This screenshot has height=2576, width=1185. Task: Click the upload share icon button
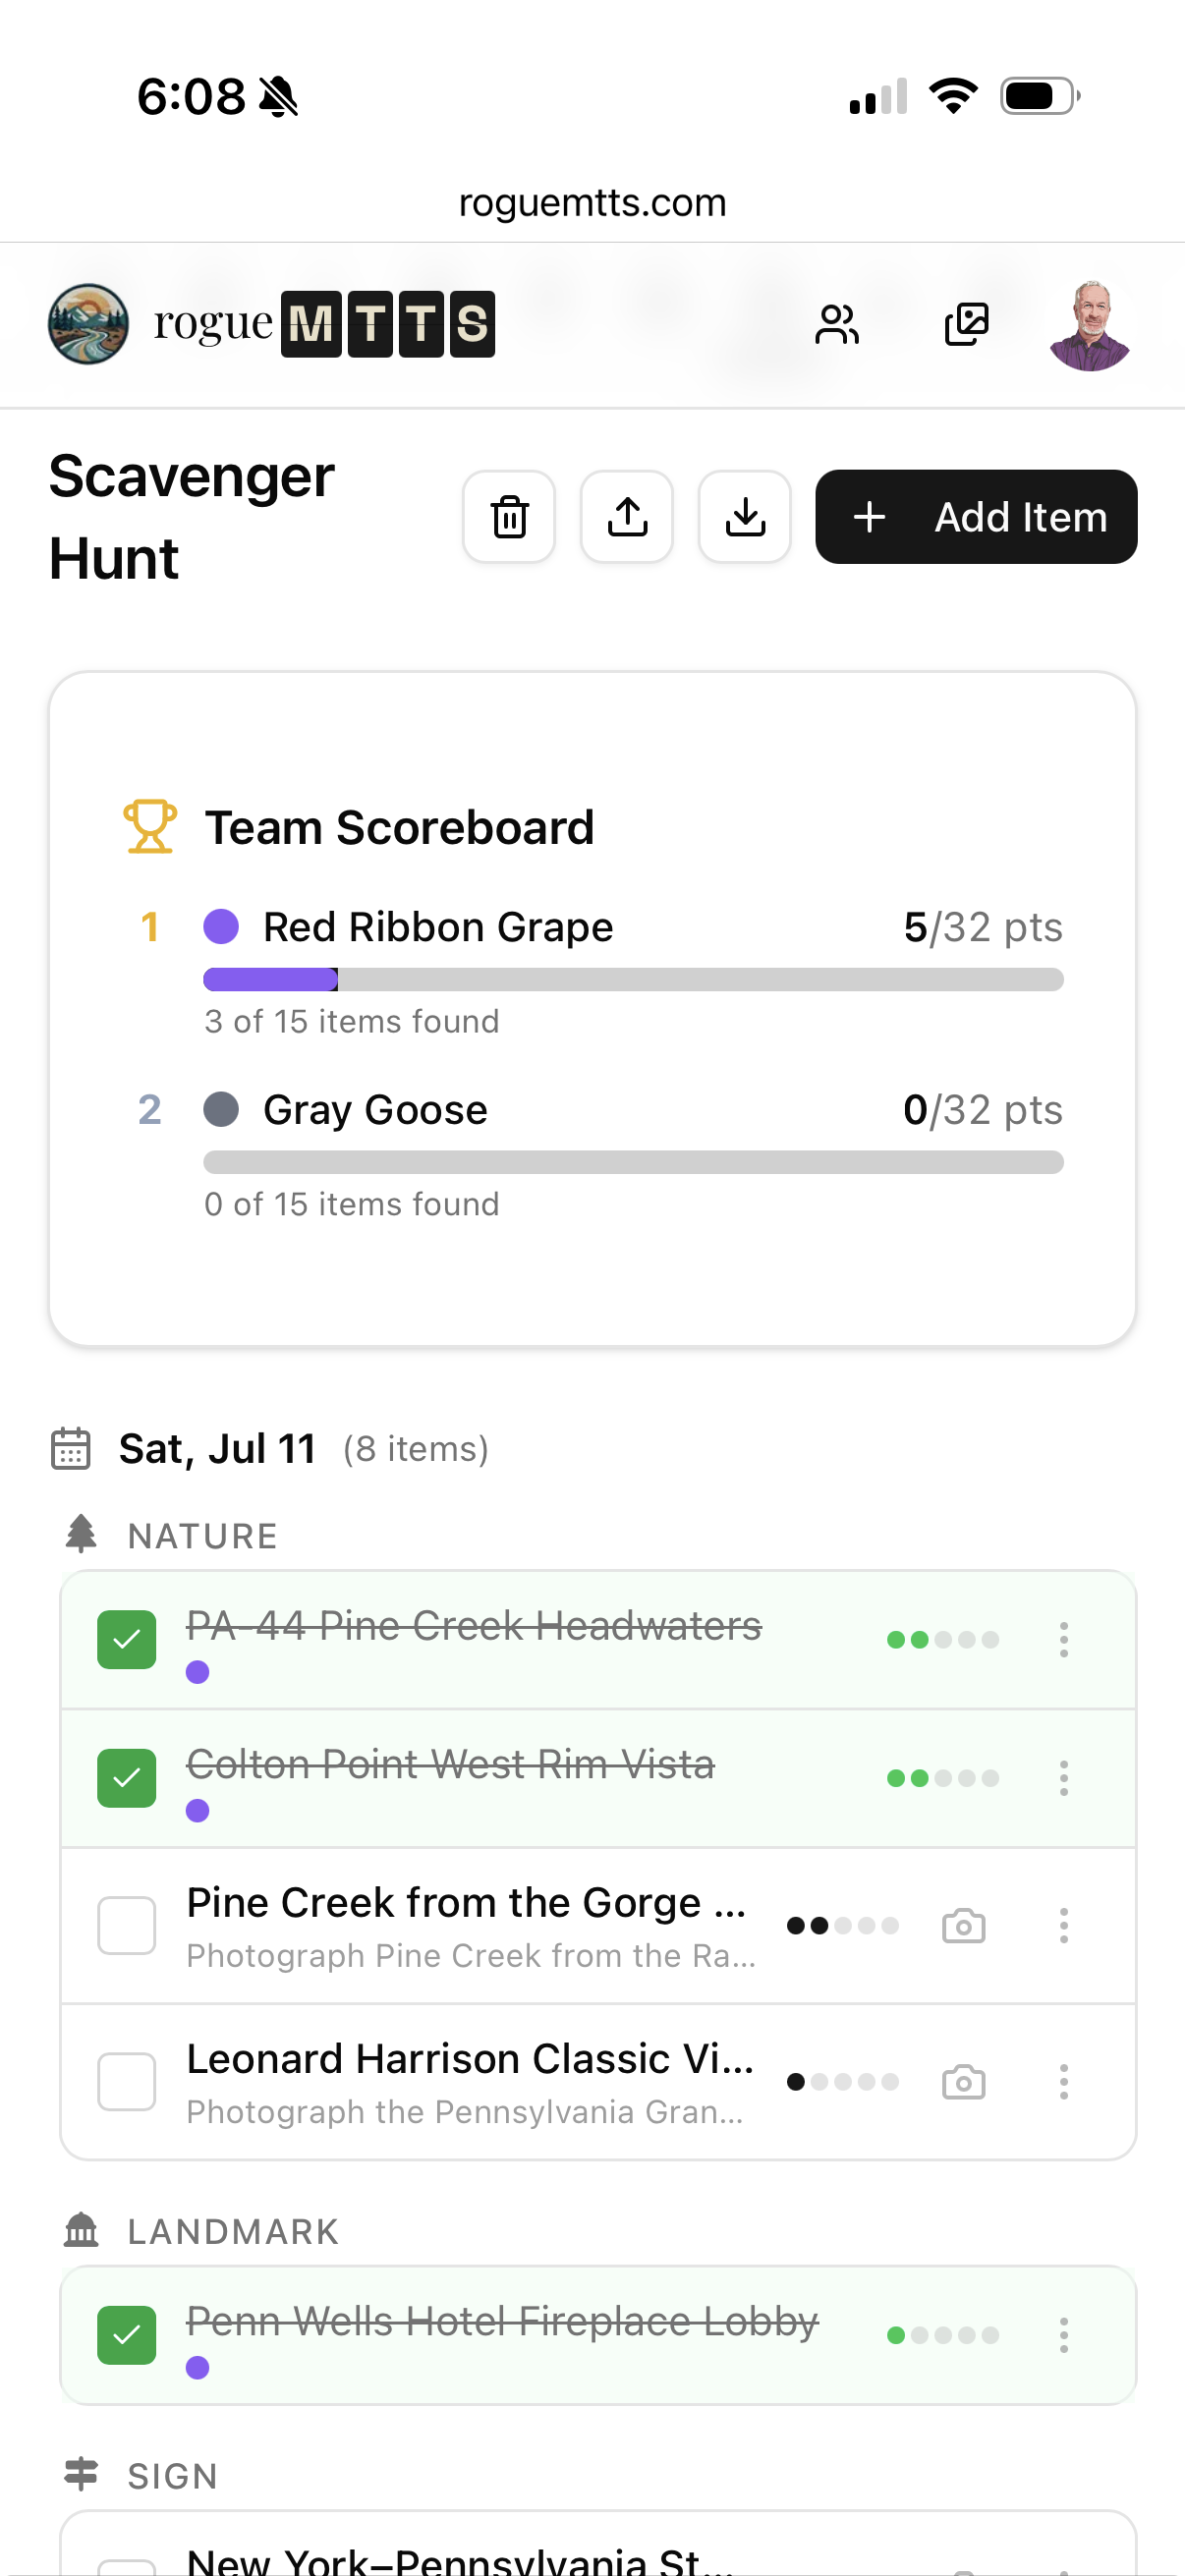pyautogui.click(x=627, y=517)
